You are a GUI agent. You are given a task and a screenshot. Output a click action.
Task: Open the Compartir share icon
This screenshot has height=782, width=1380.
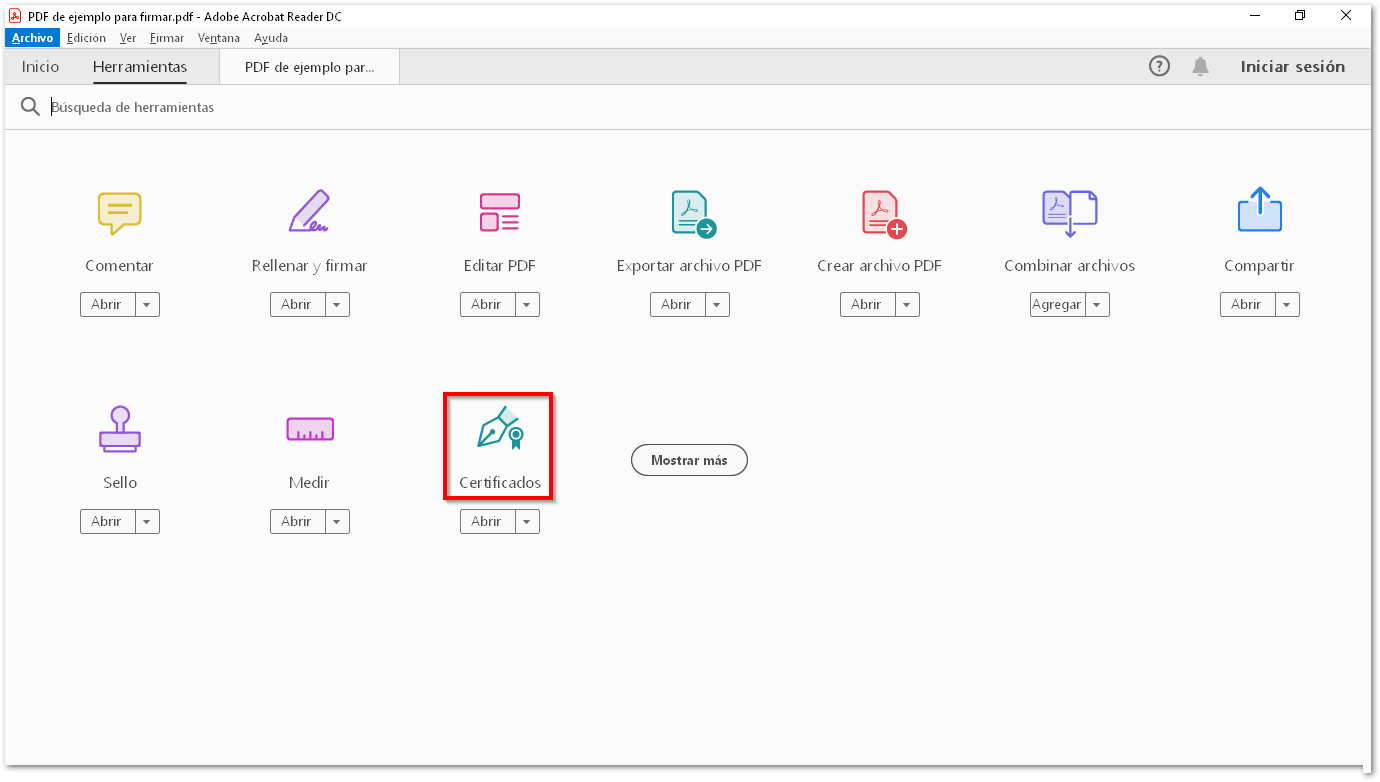coord(1259,210)
